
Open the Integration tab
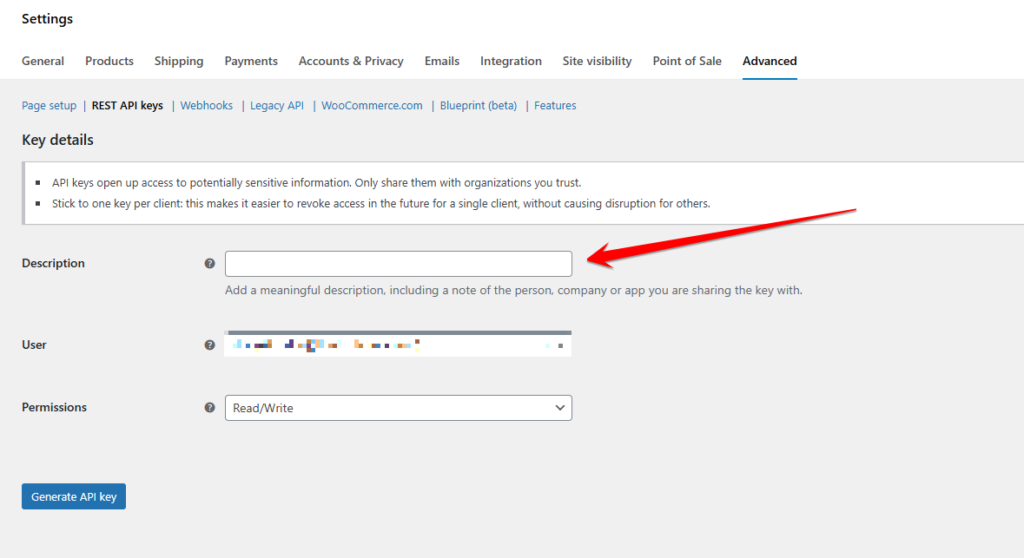511,61
